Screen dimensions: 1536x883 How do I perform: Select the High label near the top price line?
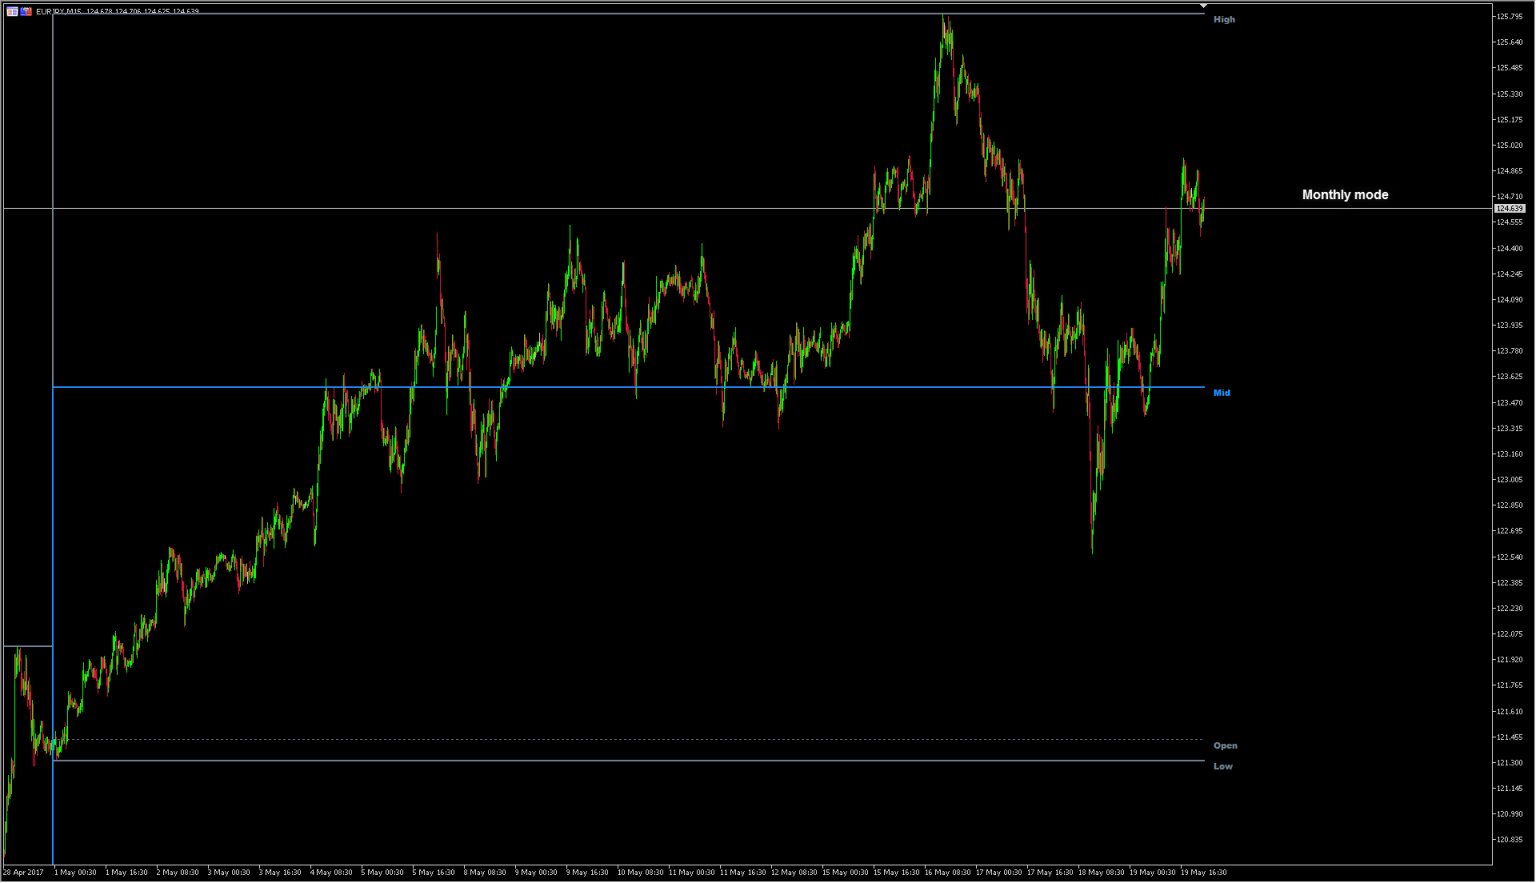pyautogui.click(x=1223, y=18)
